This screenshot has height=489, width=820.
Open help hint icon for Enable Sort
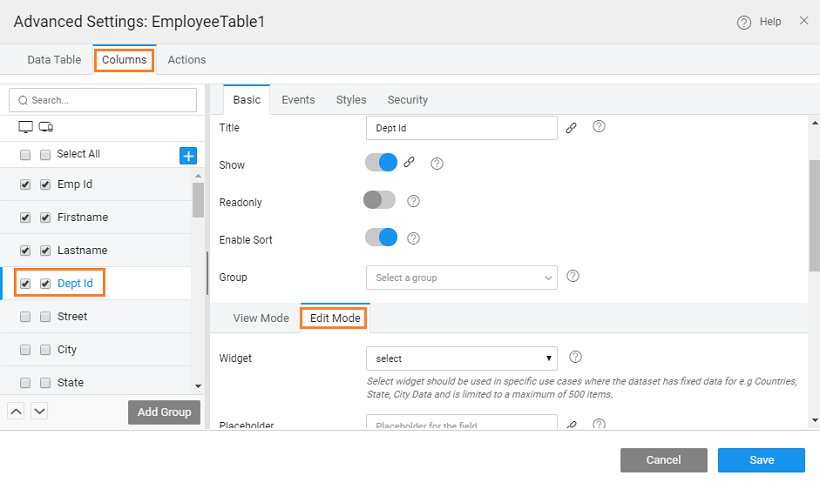coord(413,239)
